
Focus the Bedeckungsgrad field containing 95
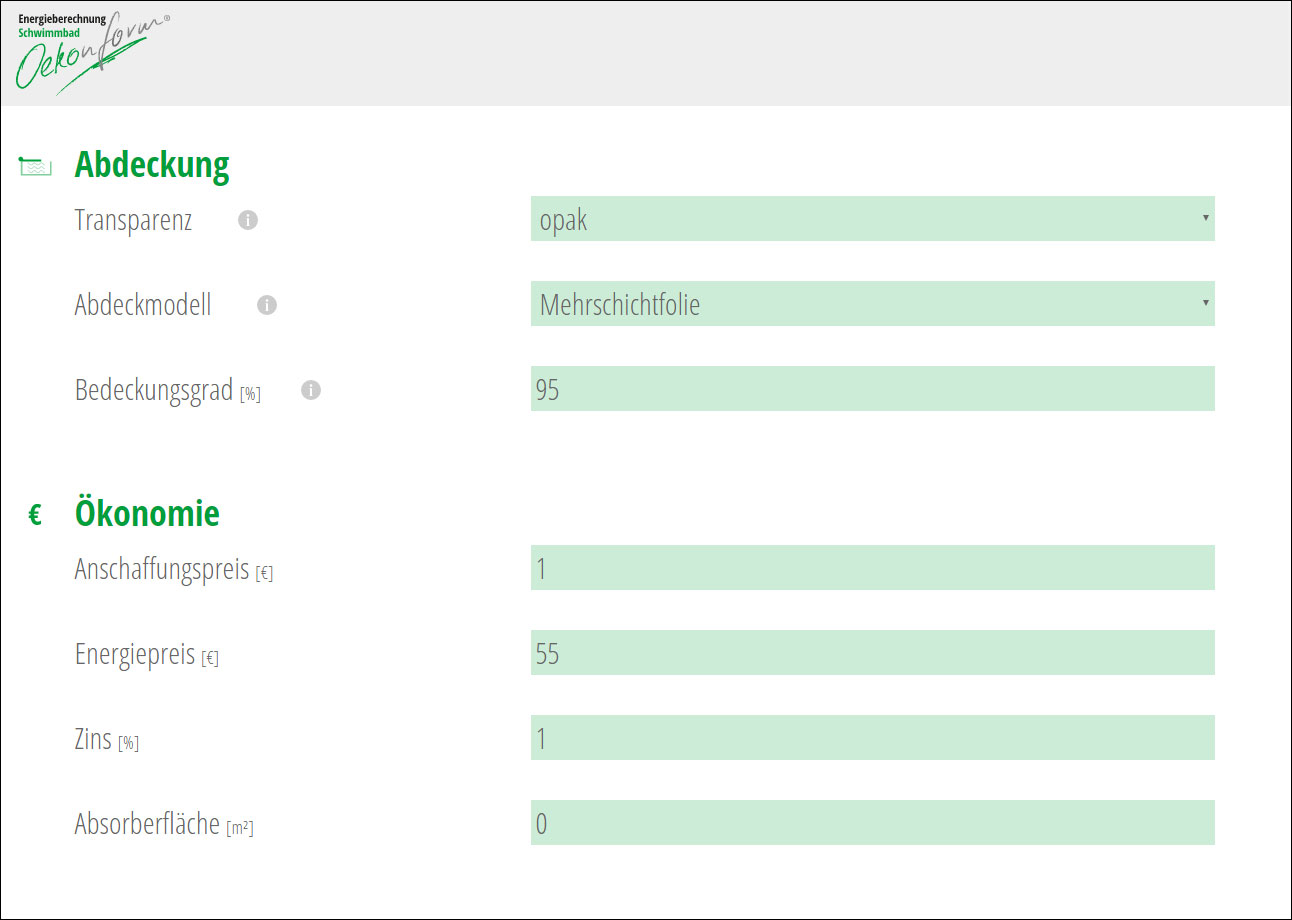click(x=872, y=389)
